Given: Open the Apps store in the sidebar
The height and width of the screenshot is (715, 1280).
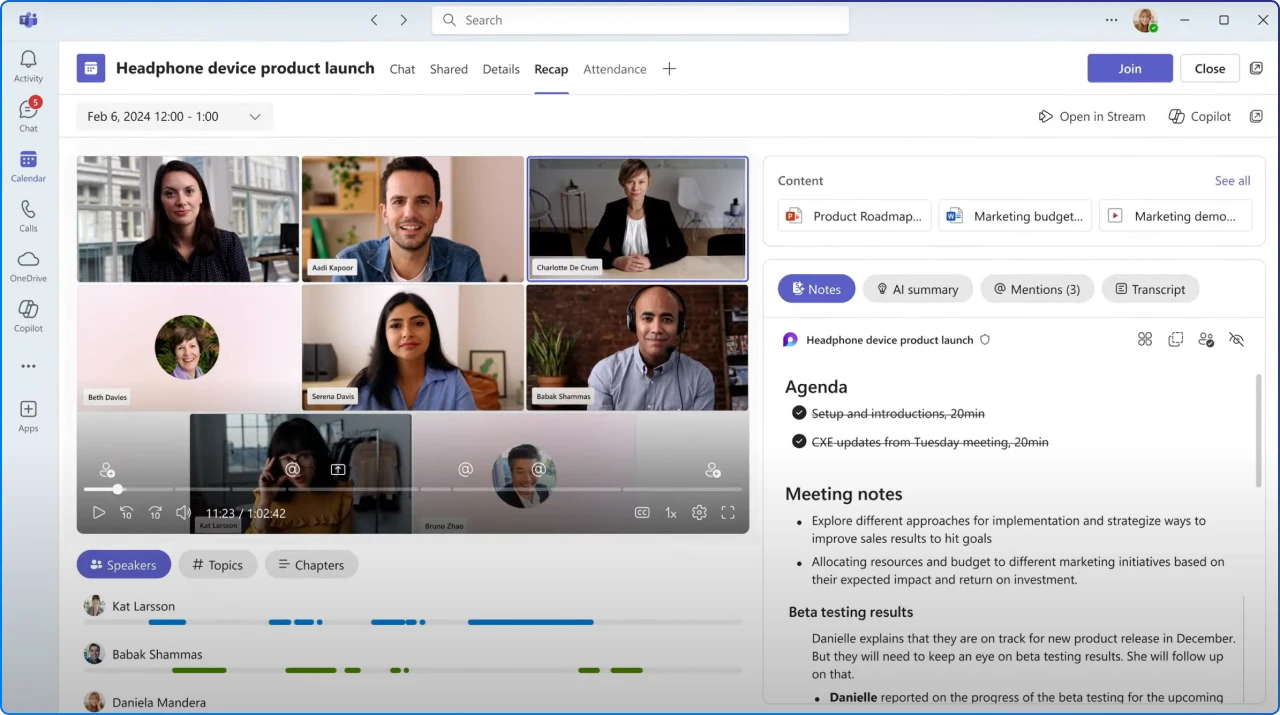Looking at the screenshot, I should click(28, 416).
